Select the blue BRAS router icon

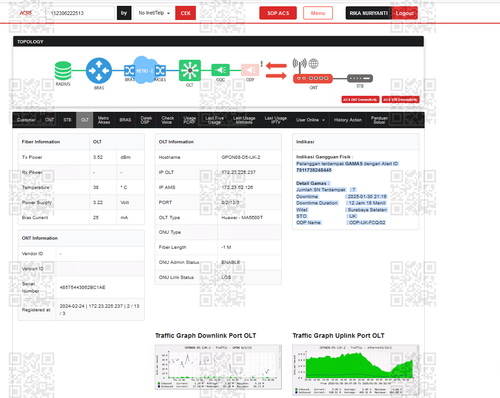(99, 71)
